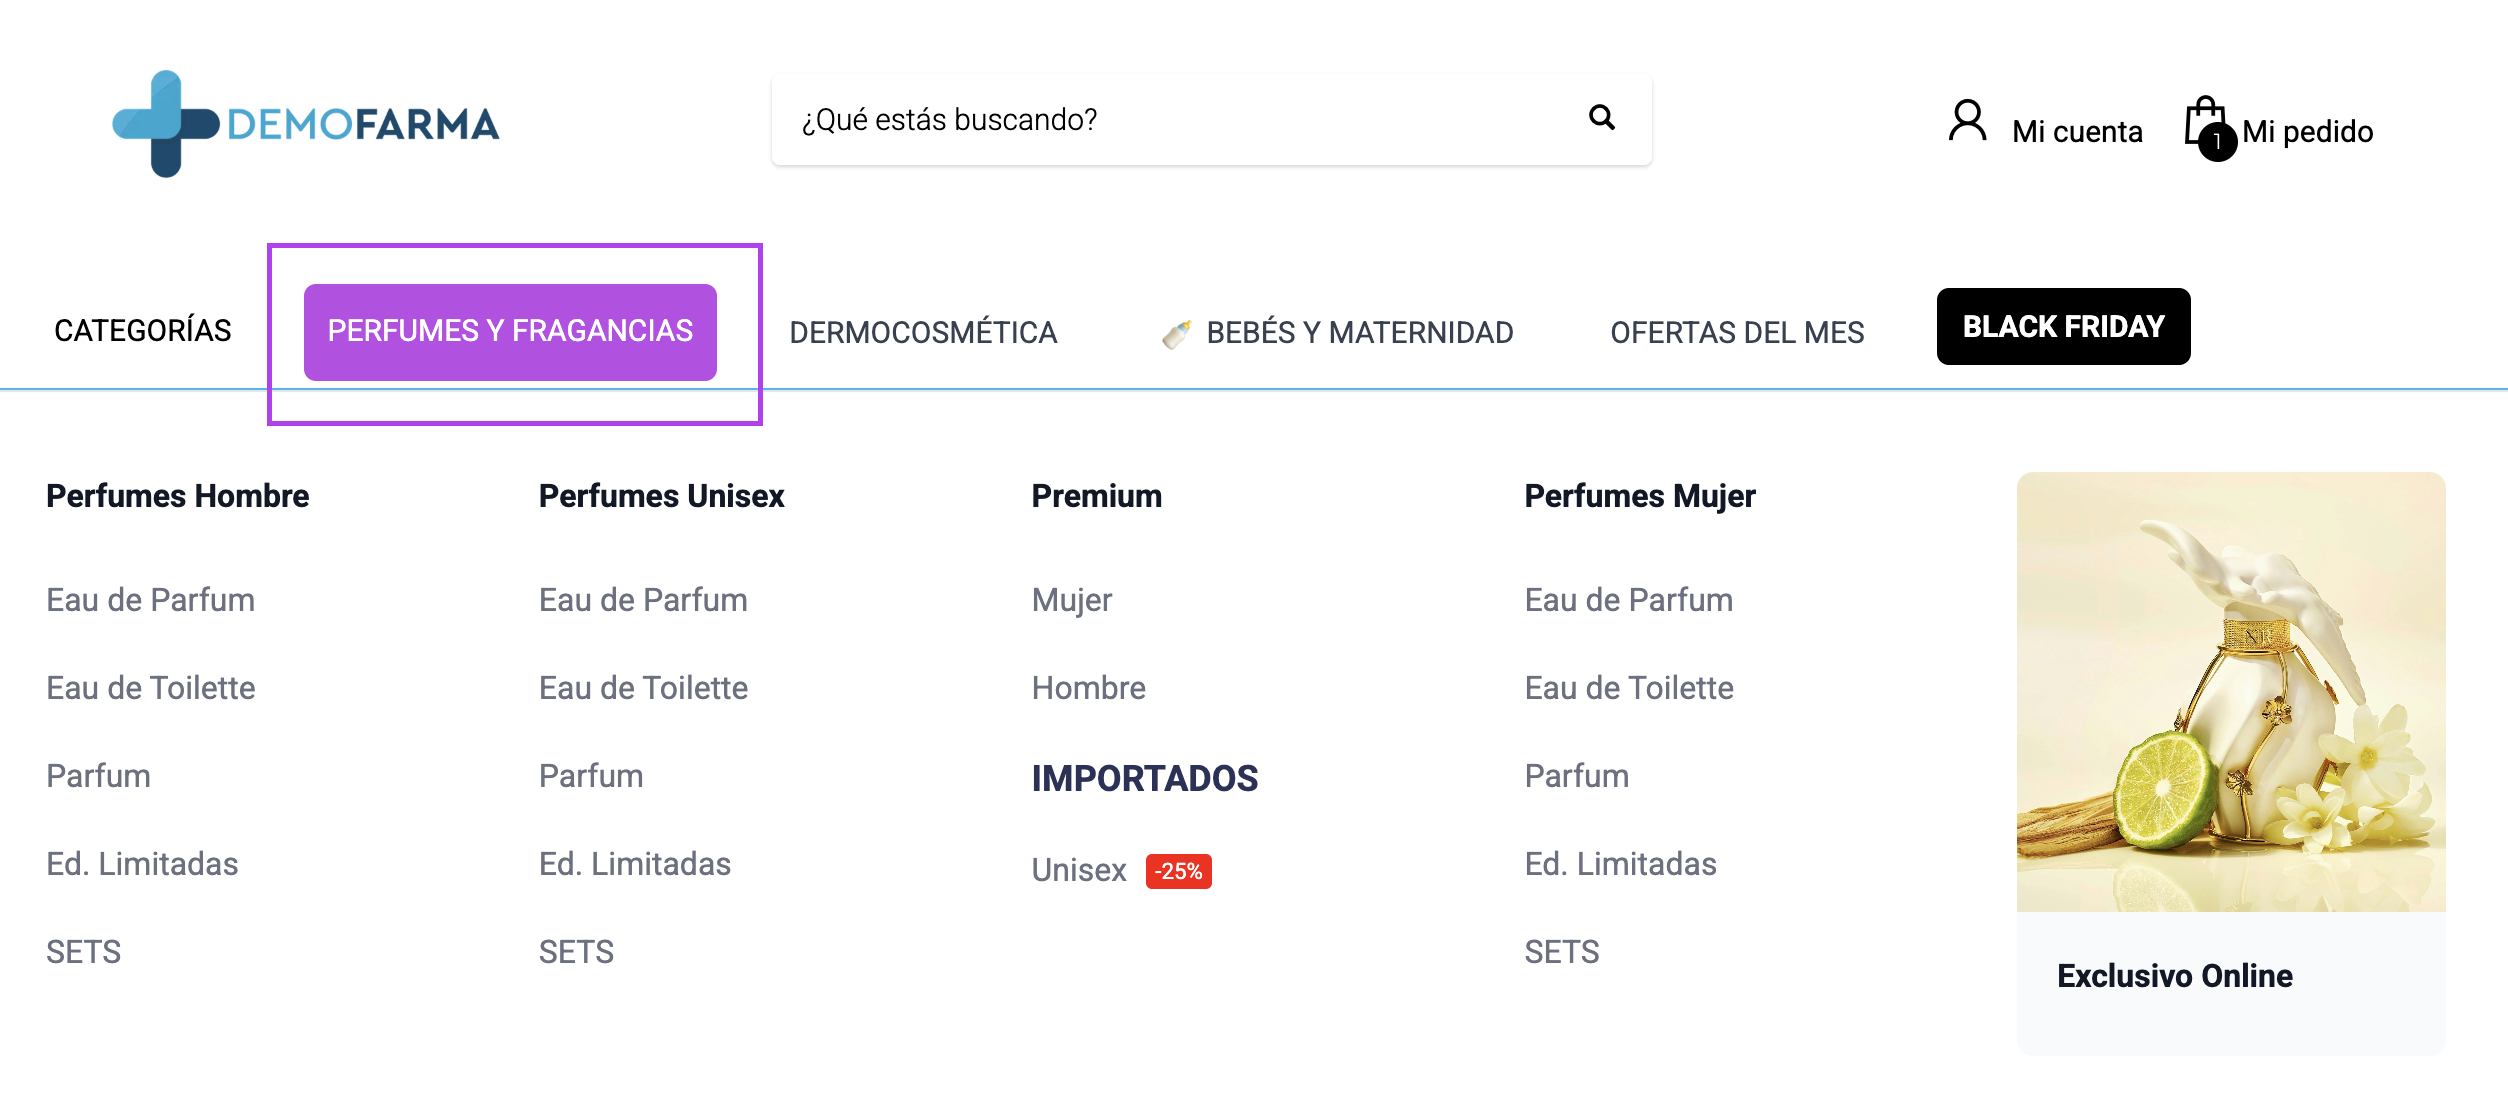Open the Mi pedido link
The width and height of the screenshot is (2508, 1106).
pos(2307,132)
